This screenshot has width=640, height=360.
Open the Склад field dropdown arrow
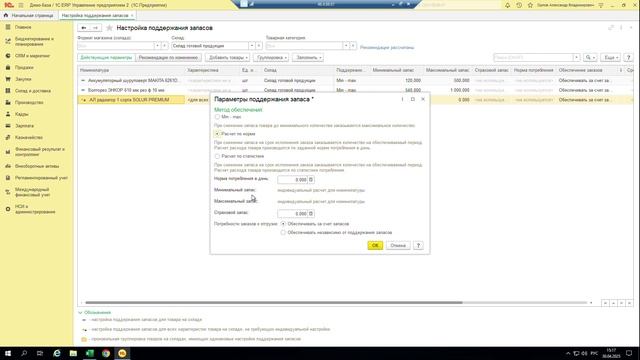(x=252, y=46)
